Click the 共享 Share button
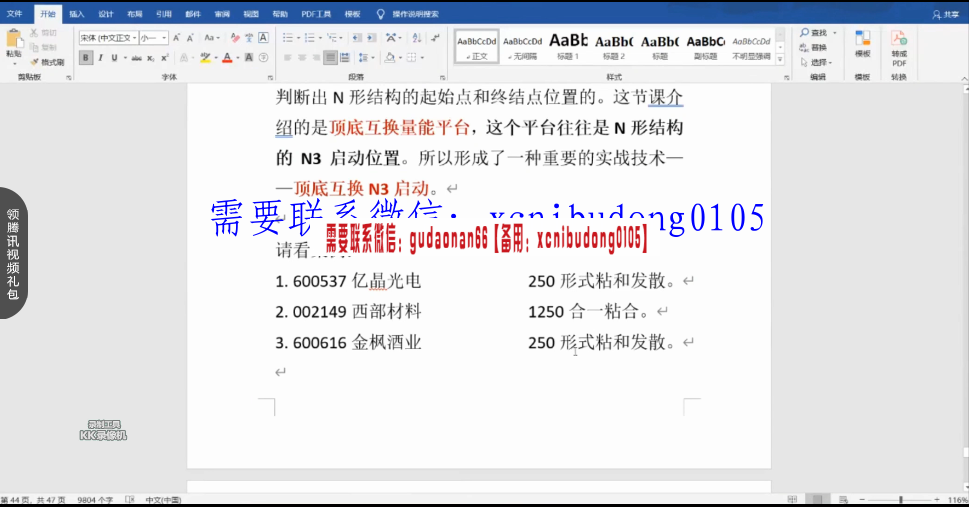The width and height of the screenshot is (969, 507). [x=946, y=14]
